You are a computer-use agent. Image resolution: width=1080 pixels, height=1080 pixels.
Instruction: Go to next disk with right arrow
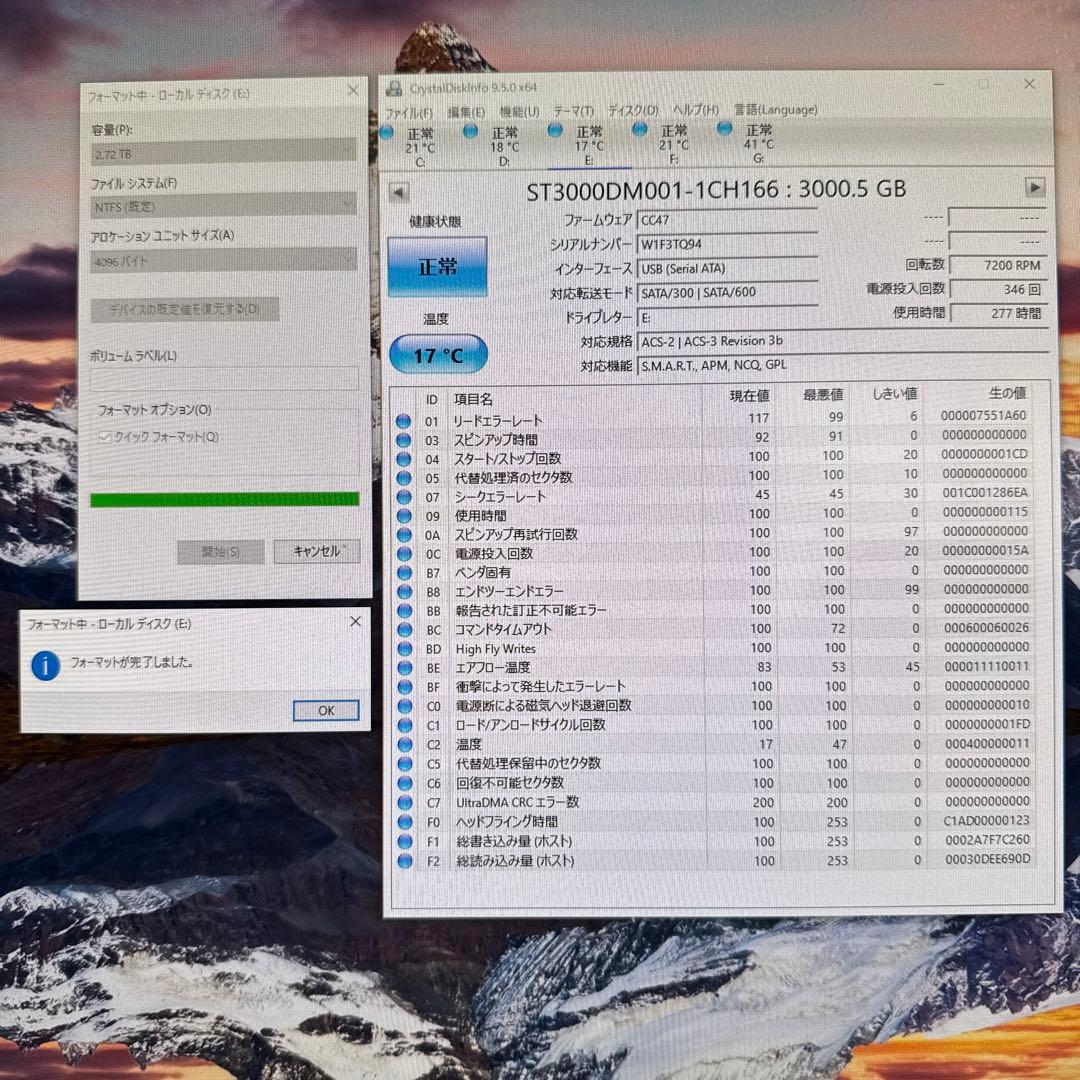(x=1035, y=187)
